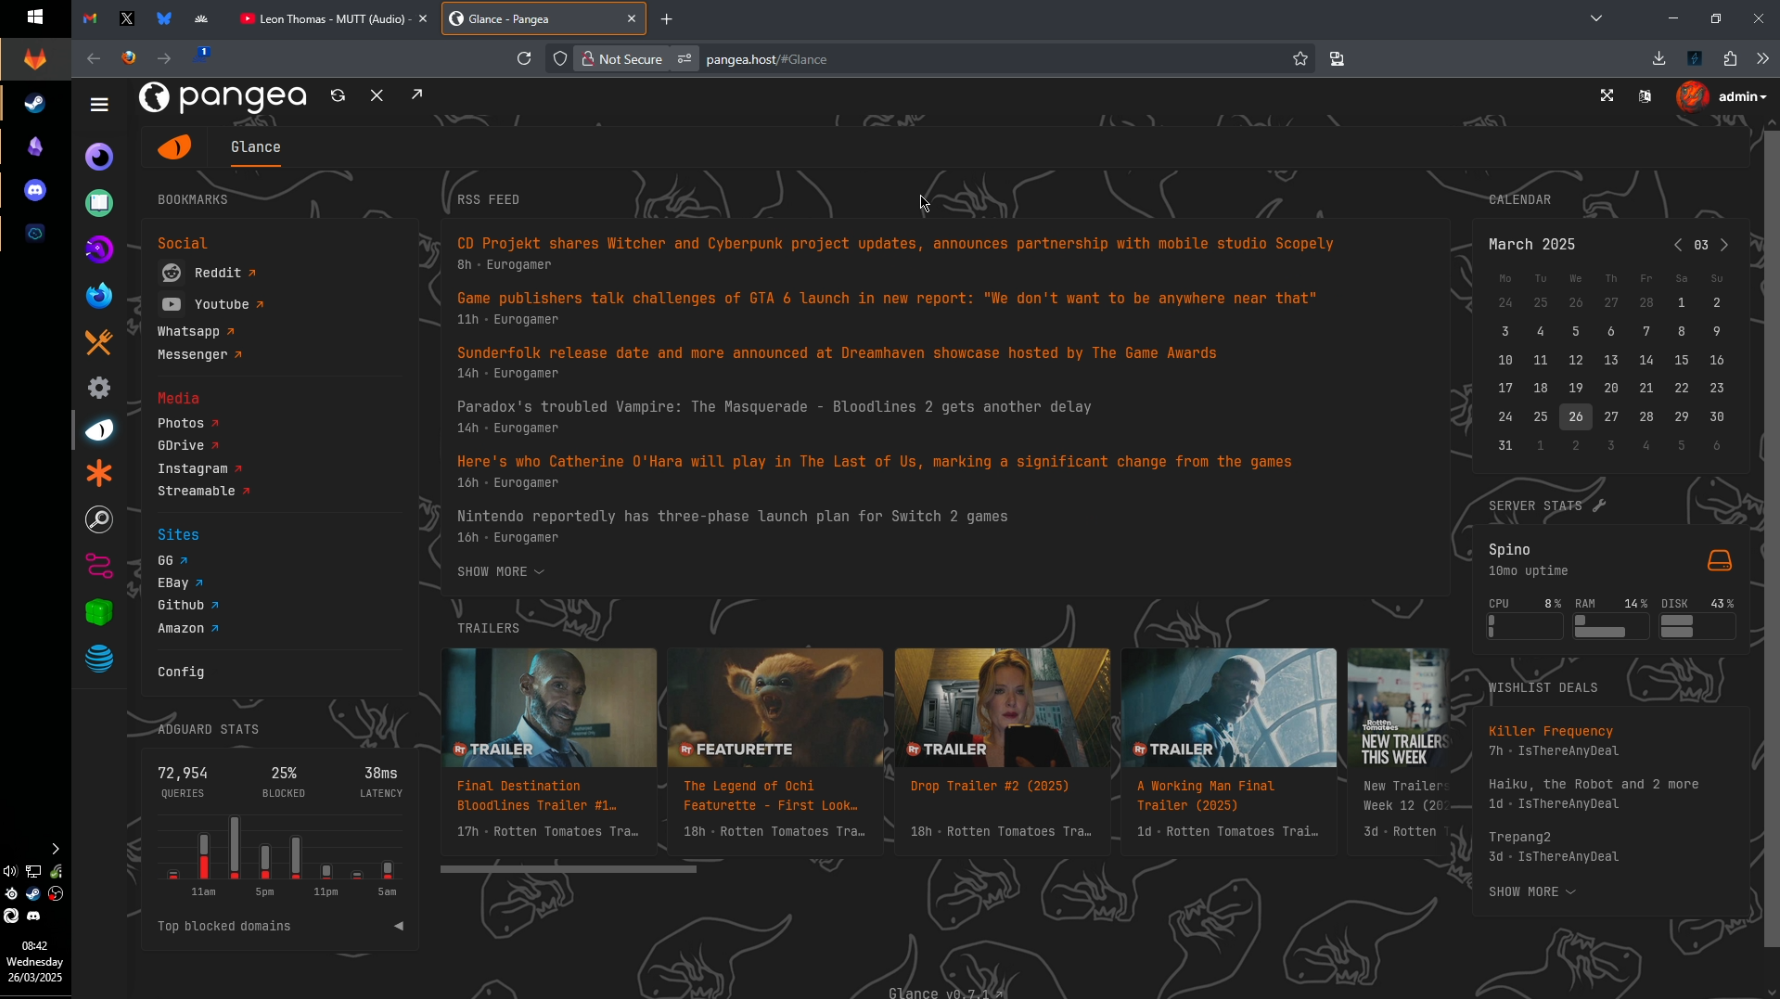Launch the Firefox app from Pangea sidebar

pos(99,296)
